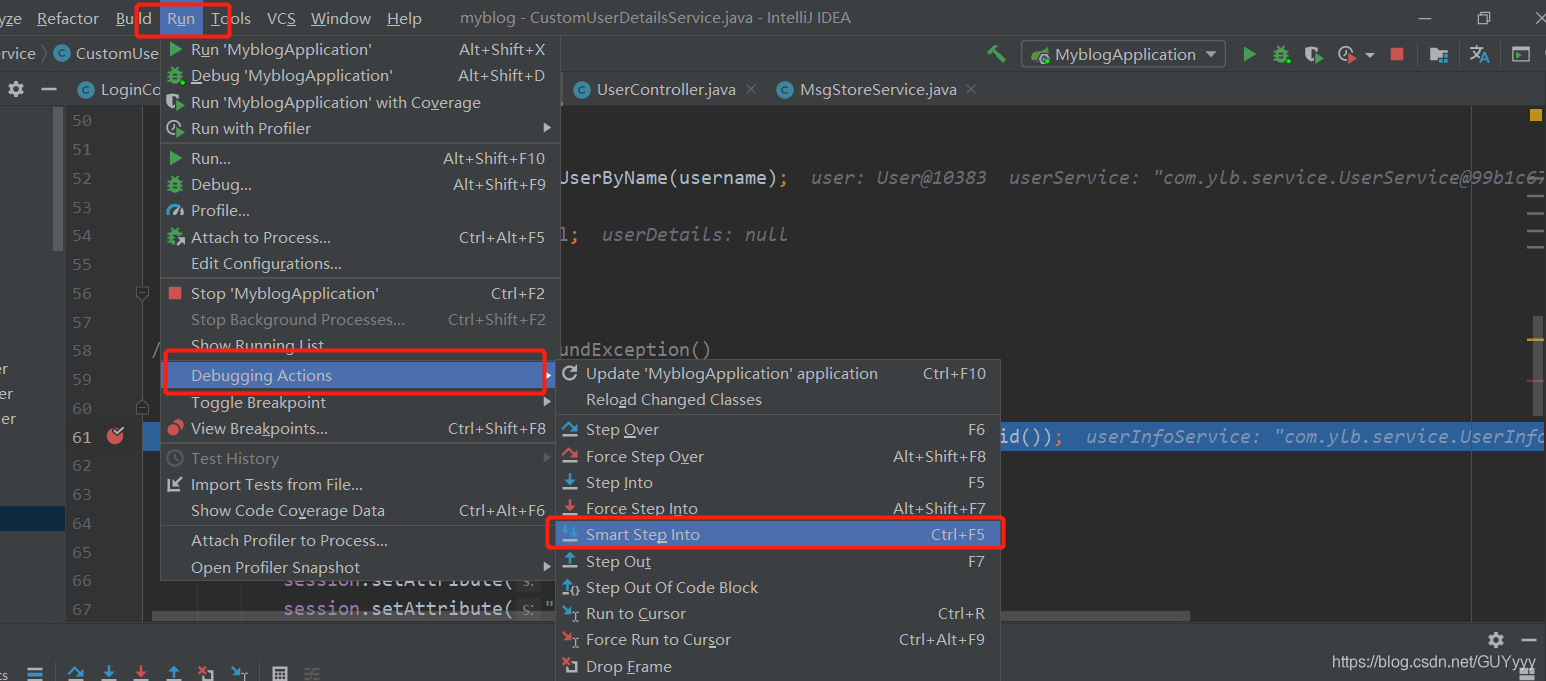Viewport: 1546px width, 681px height.
Task: Click the editor vertical scrollbar thumb
Action: [x=1538, y=366]
